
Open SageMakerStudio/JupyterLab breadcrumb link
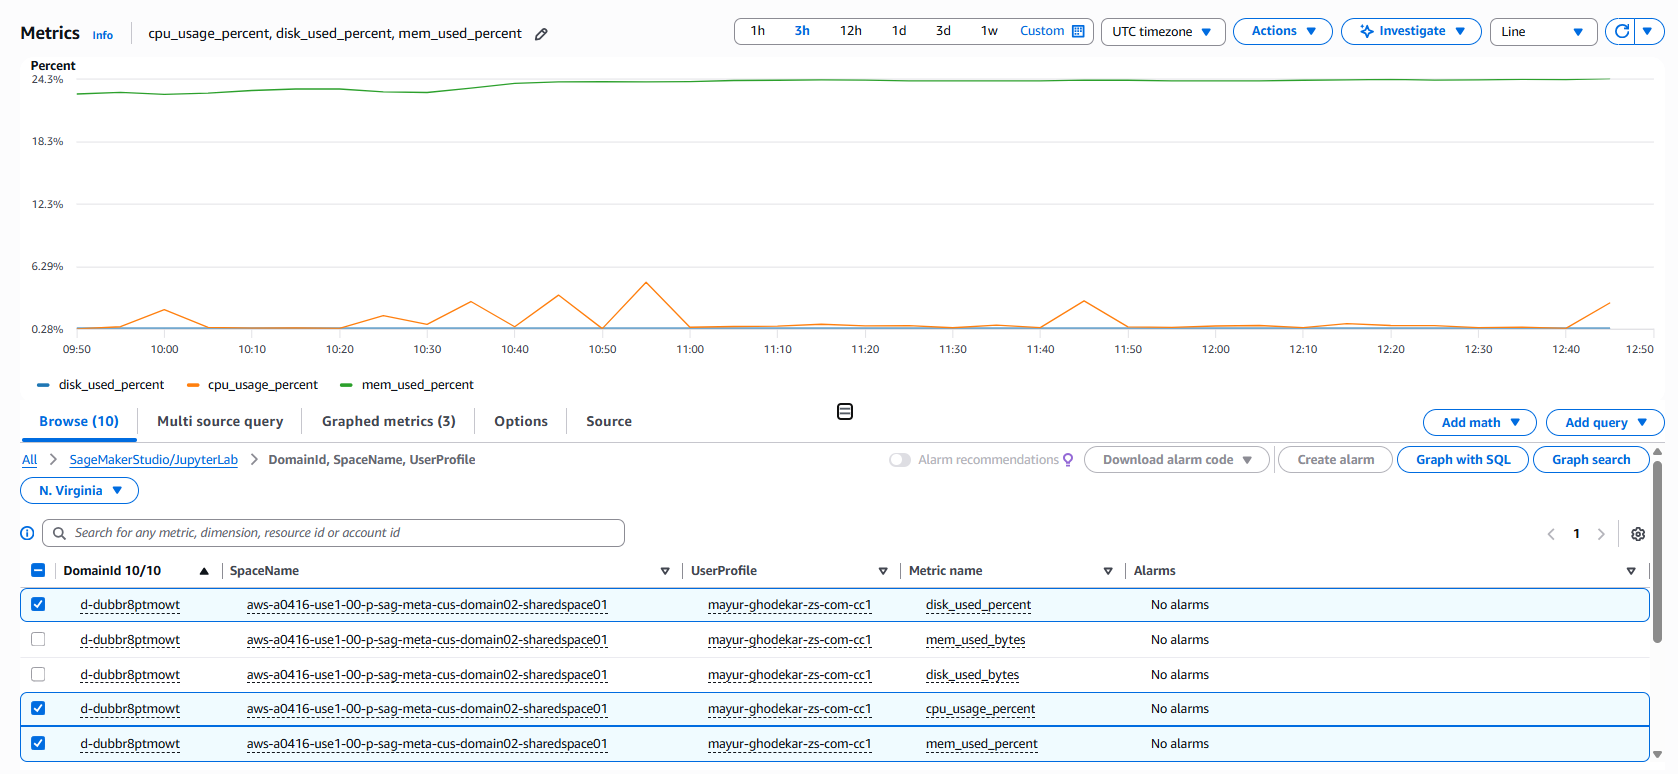[154, 460]
